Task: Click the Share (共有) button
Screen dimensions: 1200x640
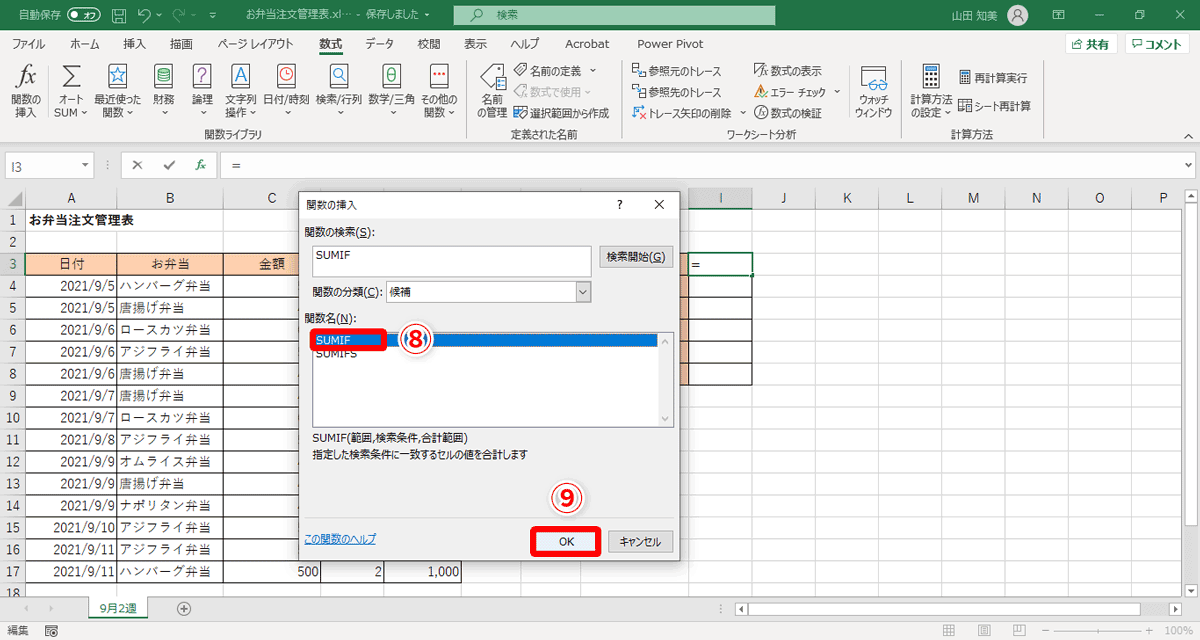Action: [1090, 44]
